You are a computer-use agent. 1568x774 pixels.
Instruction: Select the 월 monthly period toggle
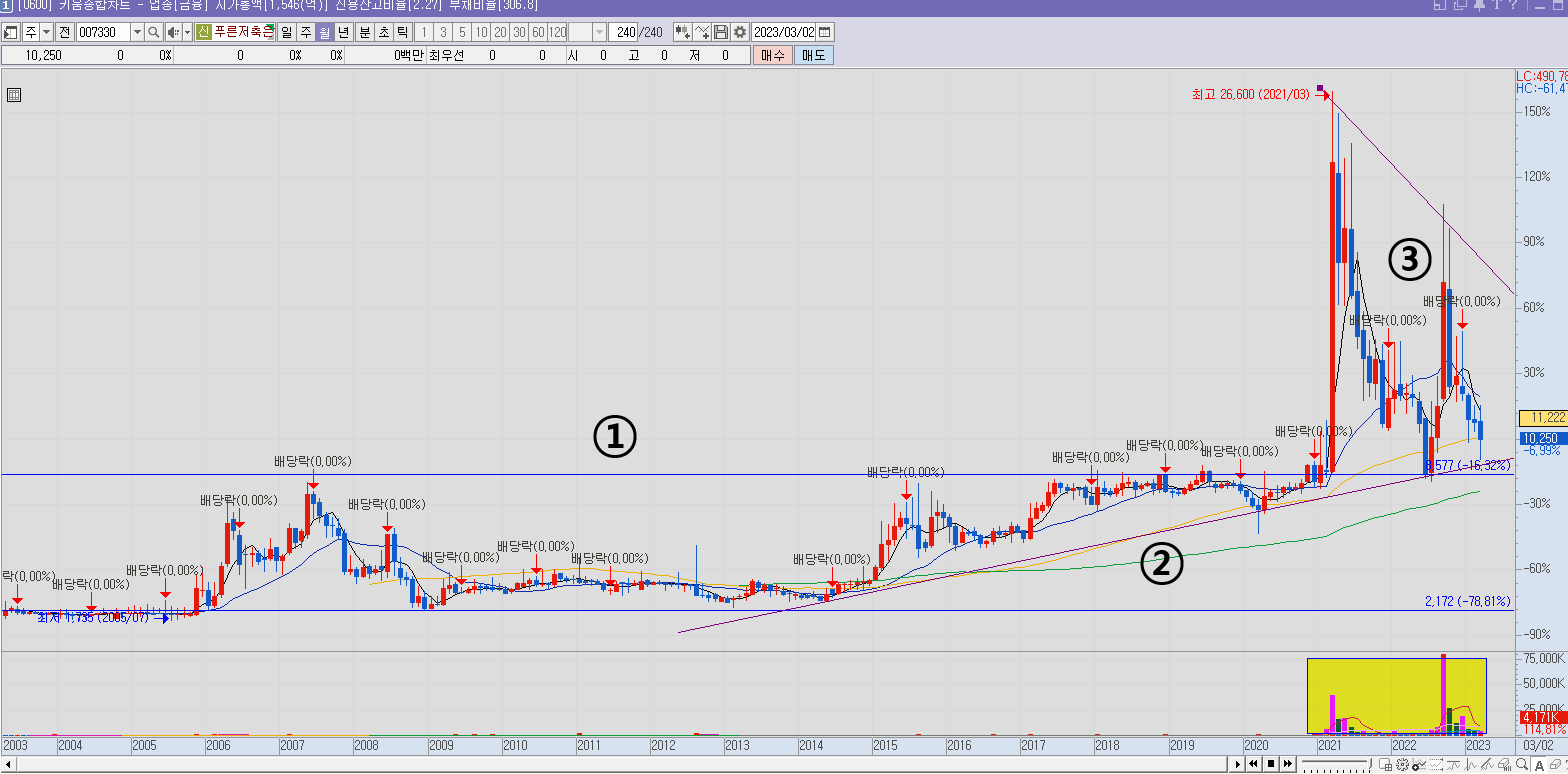pos(324,32)
